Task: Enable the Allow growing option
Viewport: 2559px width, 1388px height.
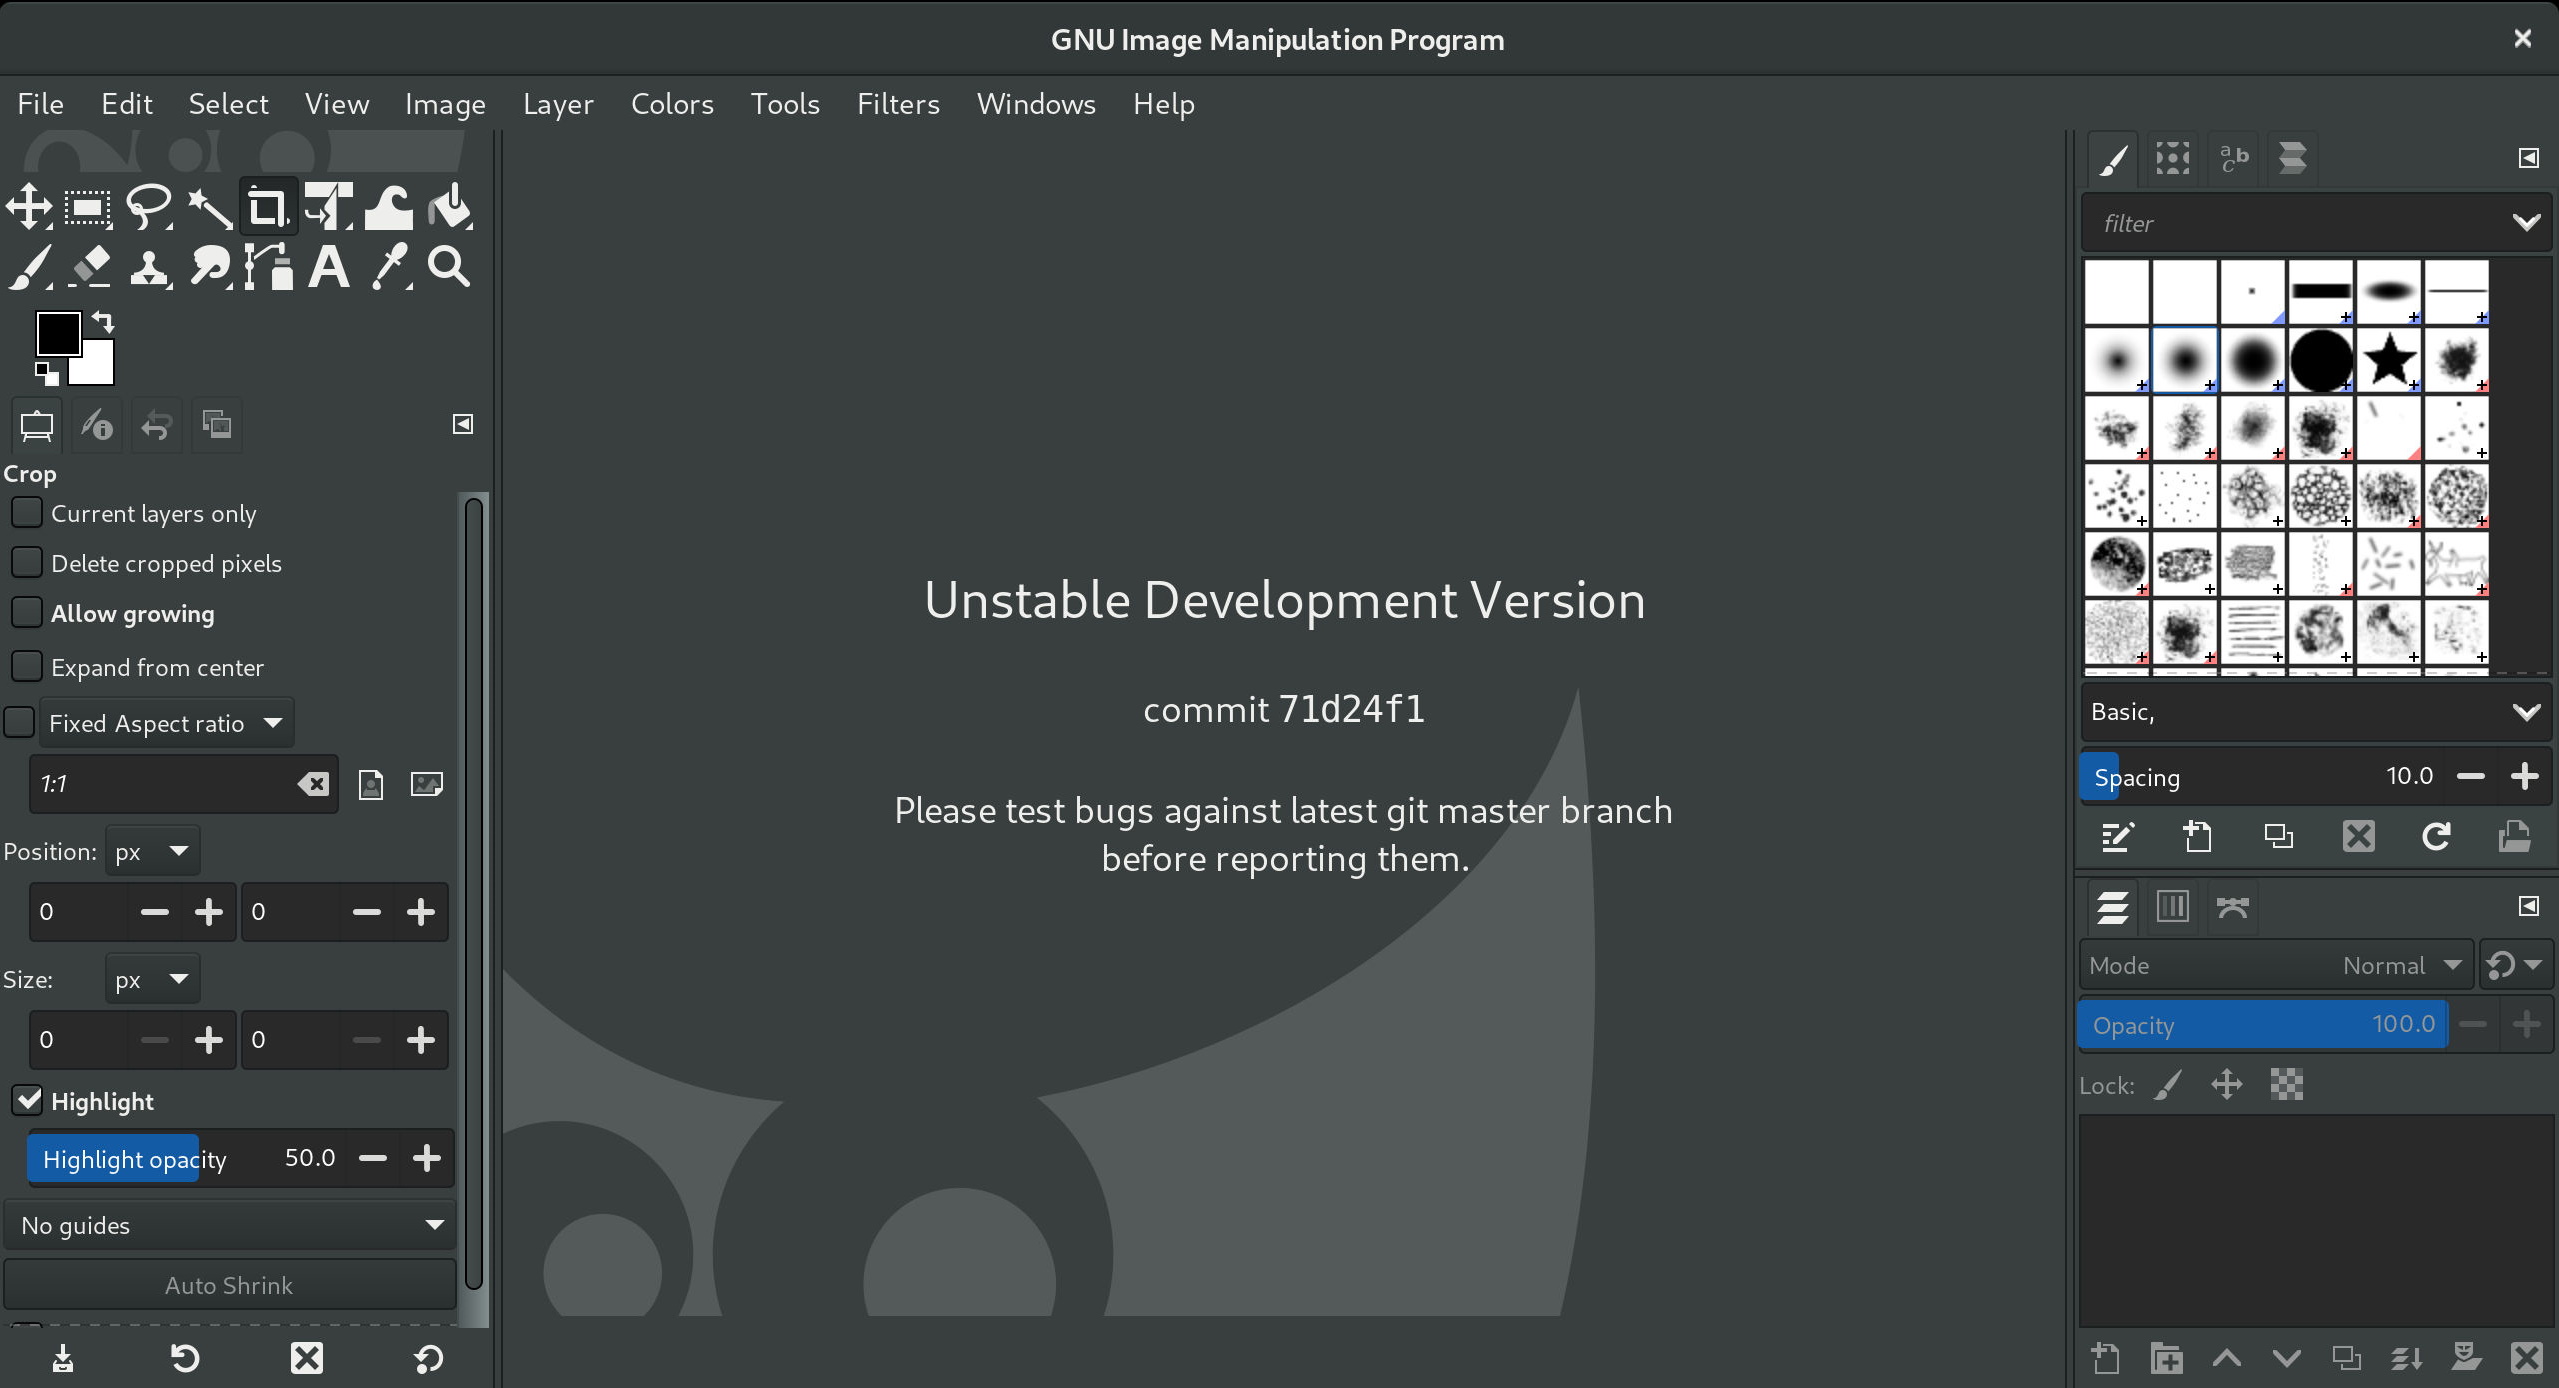Action: click(26, 611)
